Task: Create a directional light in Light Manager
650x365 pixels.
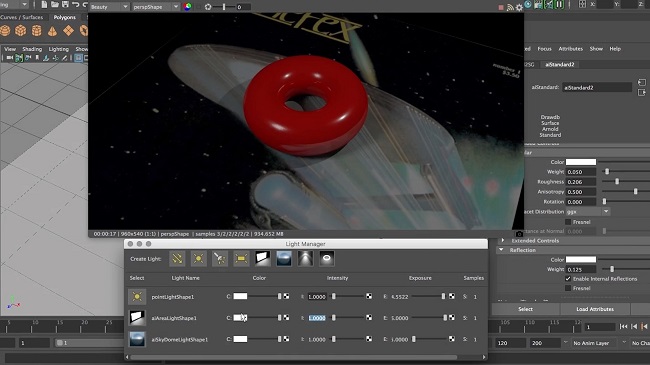Action: 177,259
